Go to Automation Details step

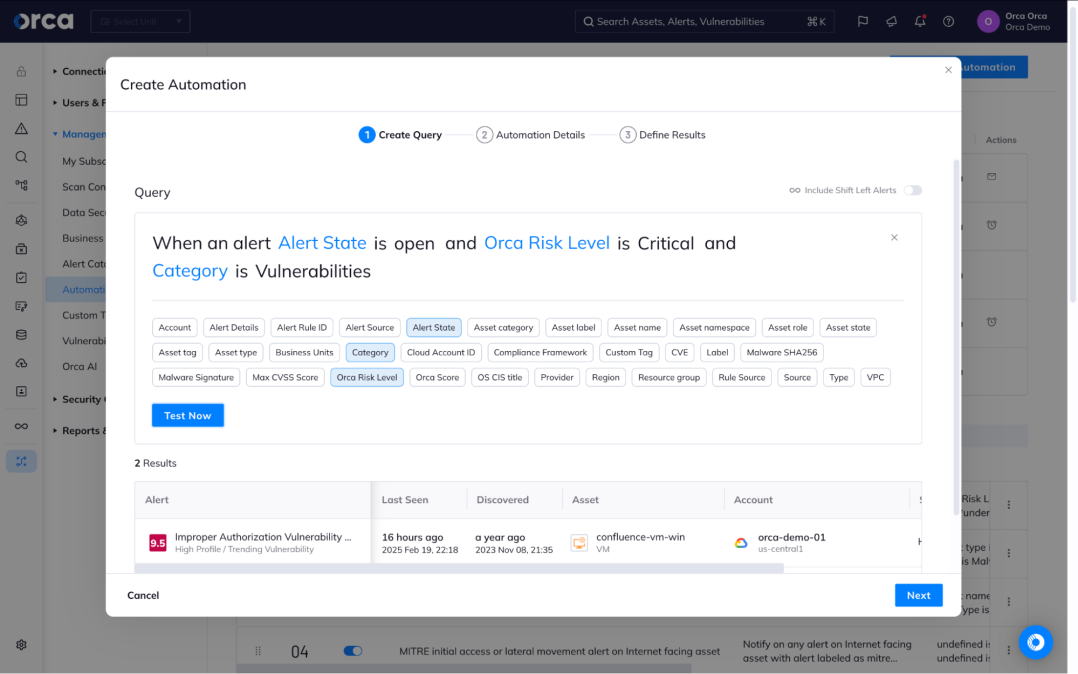click(531, 135)
